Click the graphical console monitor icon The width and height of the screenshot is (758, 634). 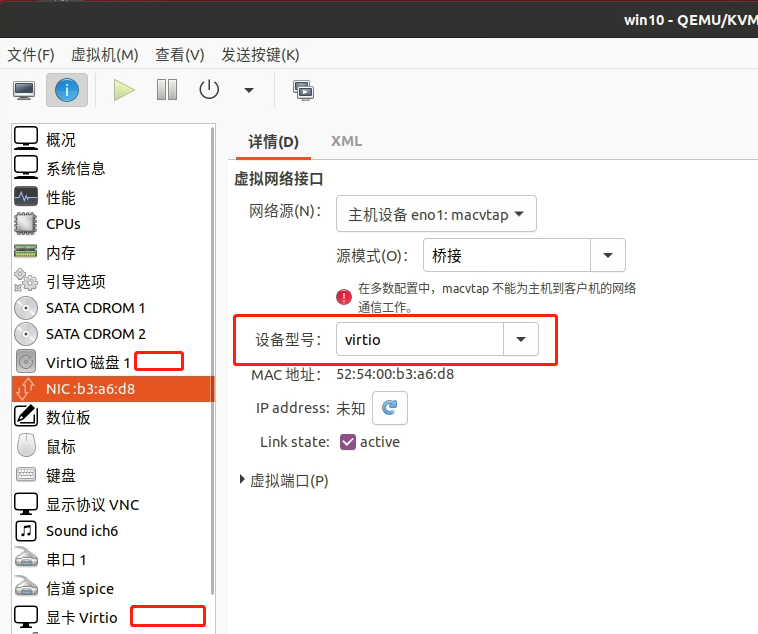(x=25, y=90)
